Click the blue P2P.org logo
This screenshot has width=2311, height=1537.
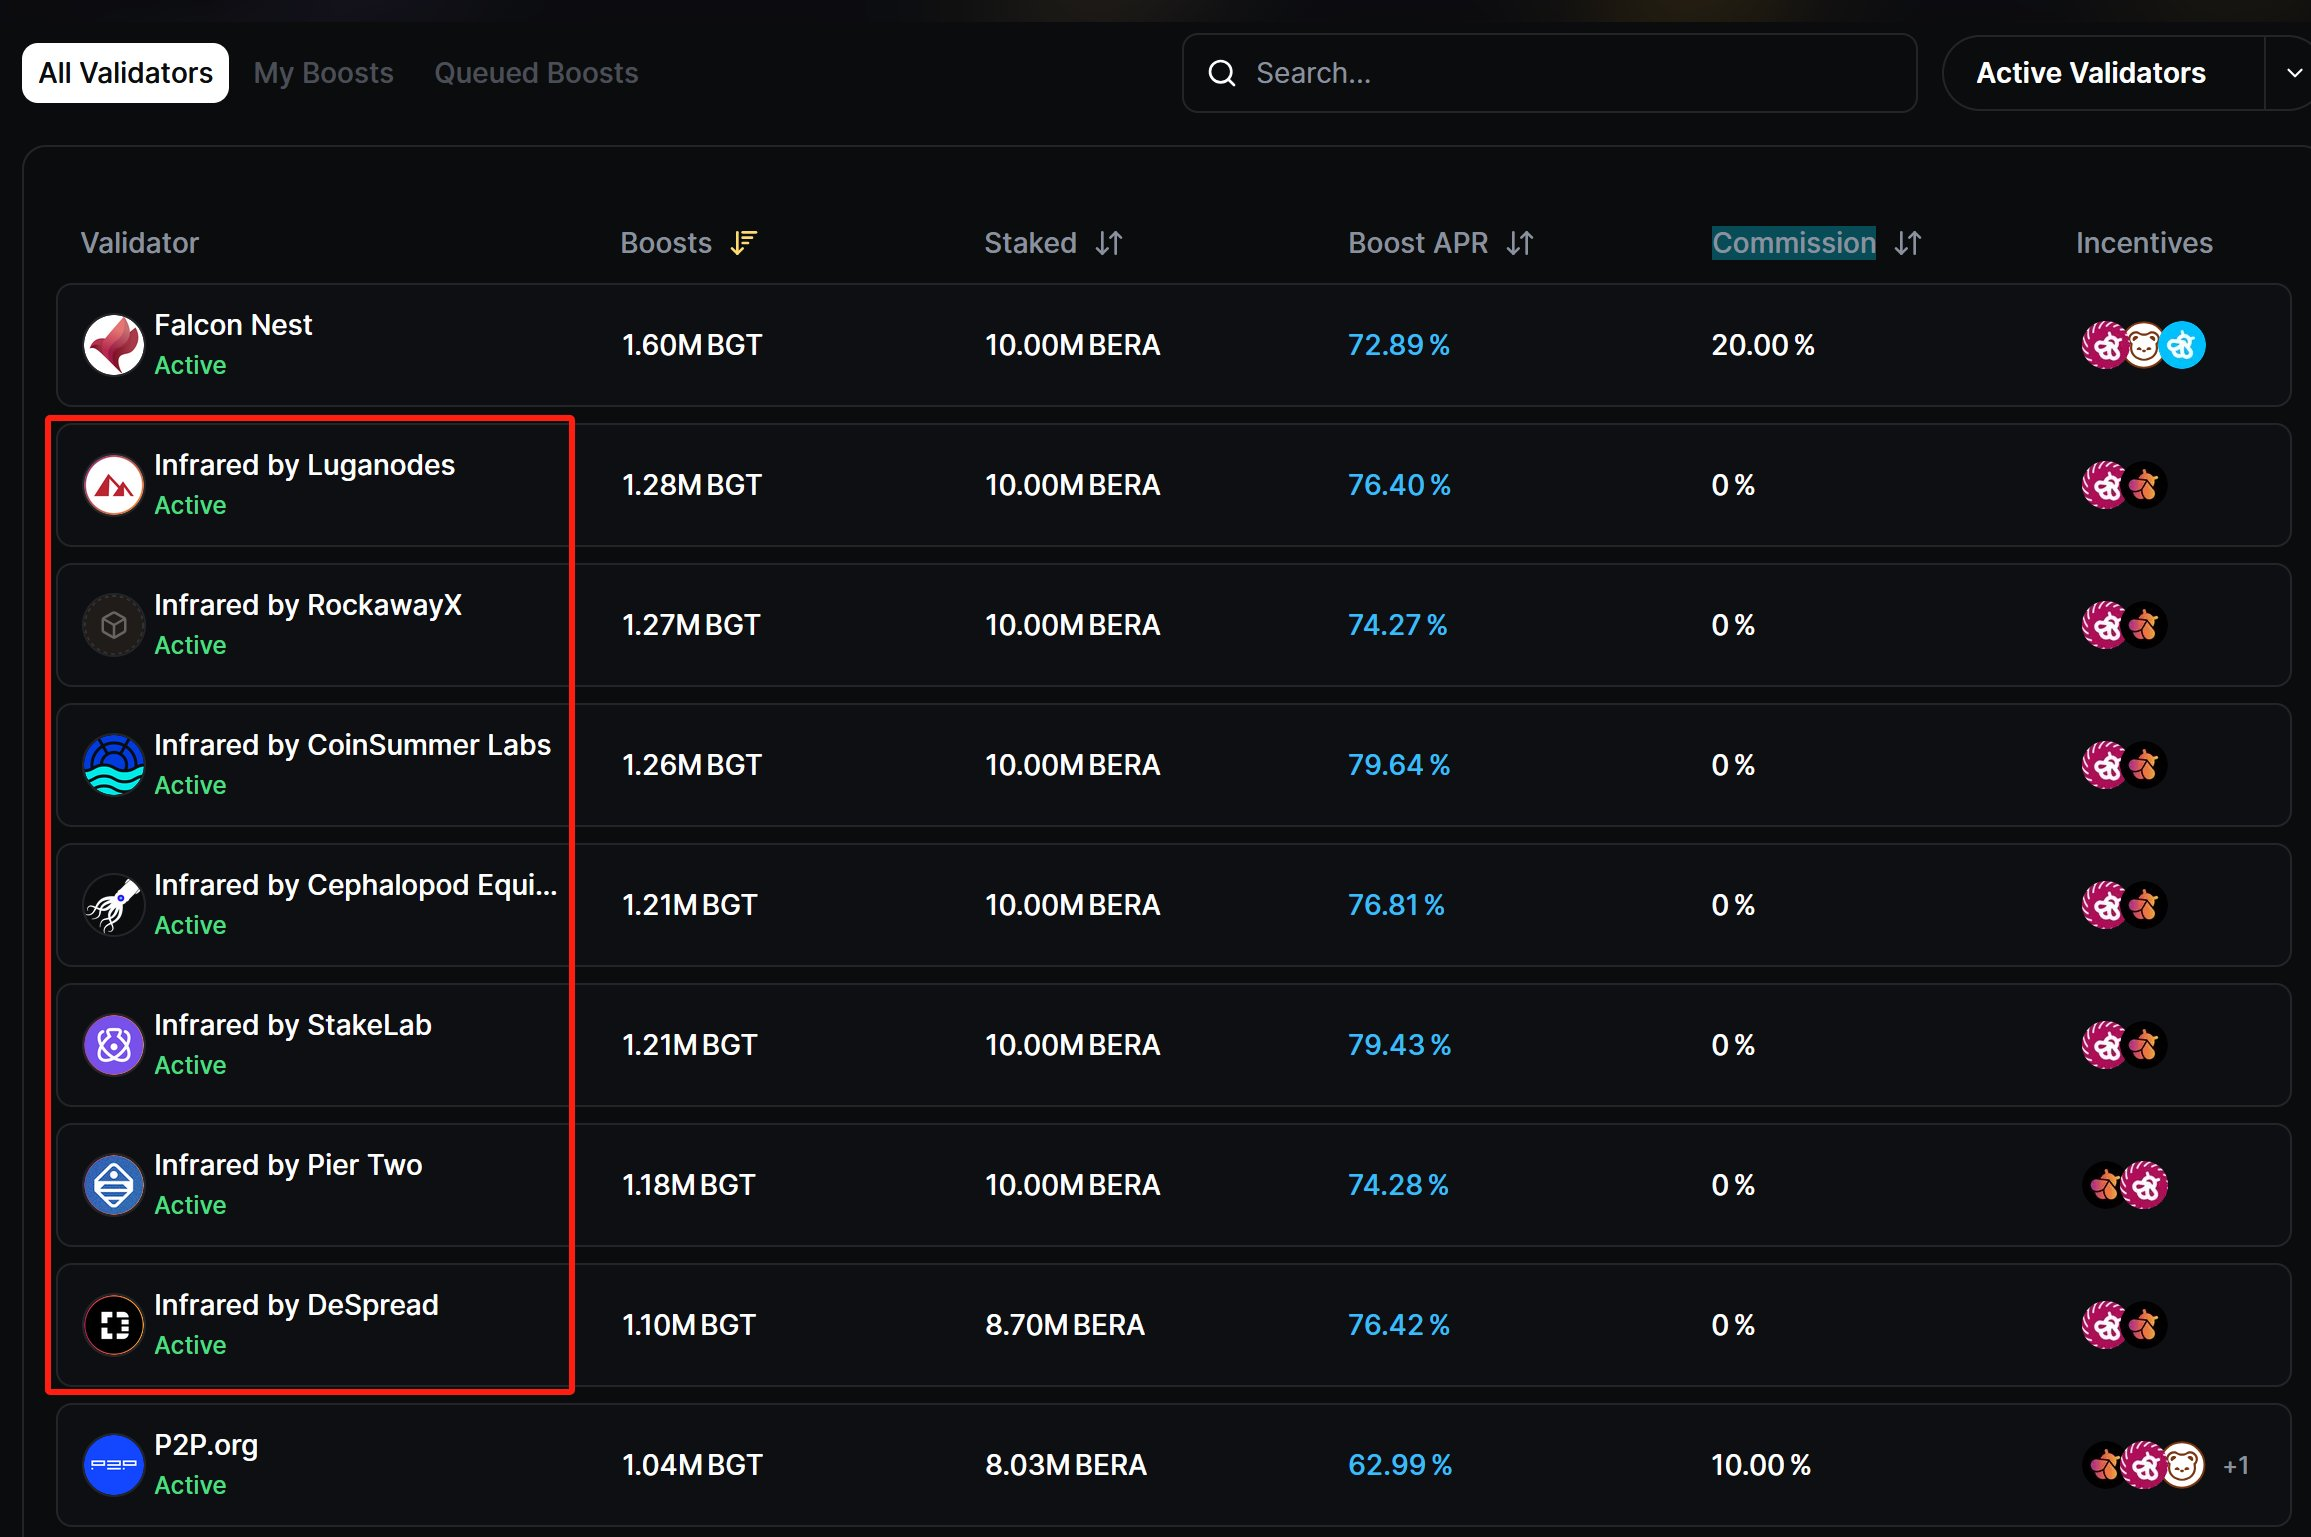[x=113, y=1465]
